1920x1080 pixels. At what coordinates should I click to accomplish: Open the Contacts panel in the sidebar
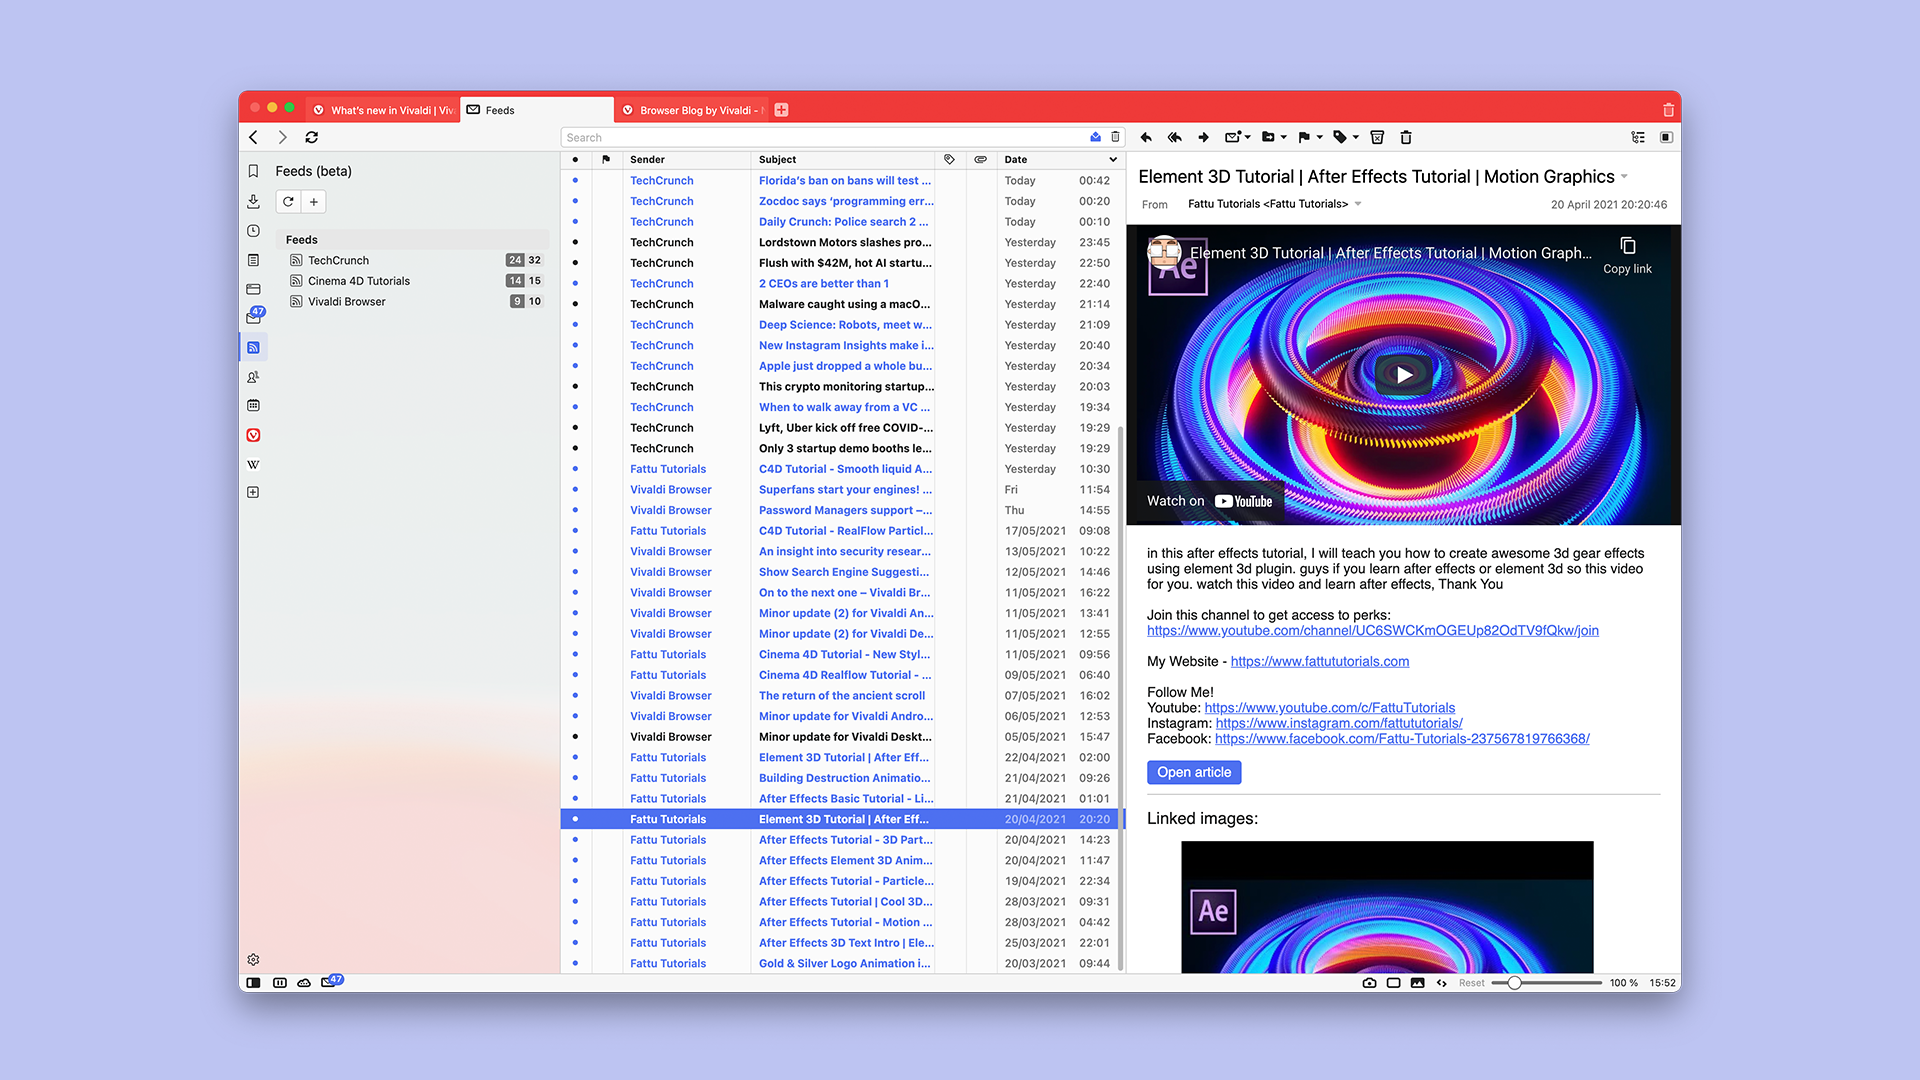253,377
